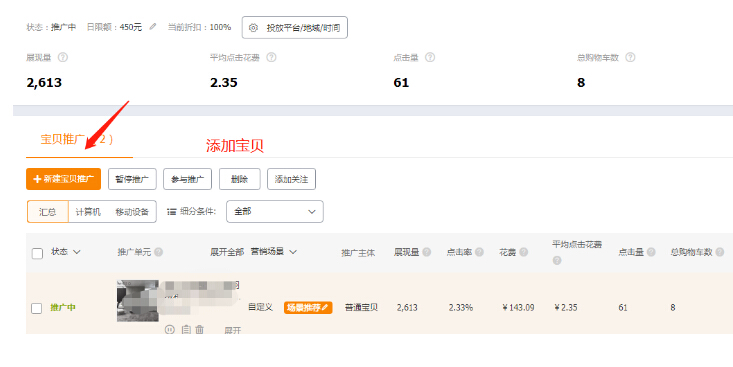Switch device view to 移动设备

(132, 212)
